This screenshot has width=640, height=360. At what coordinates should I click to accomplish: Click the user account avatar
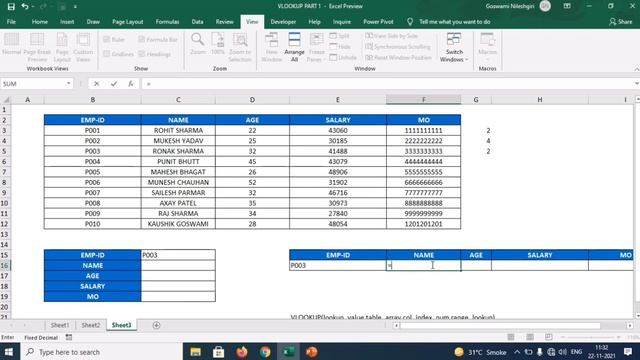tap(545, 6)
